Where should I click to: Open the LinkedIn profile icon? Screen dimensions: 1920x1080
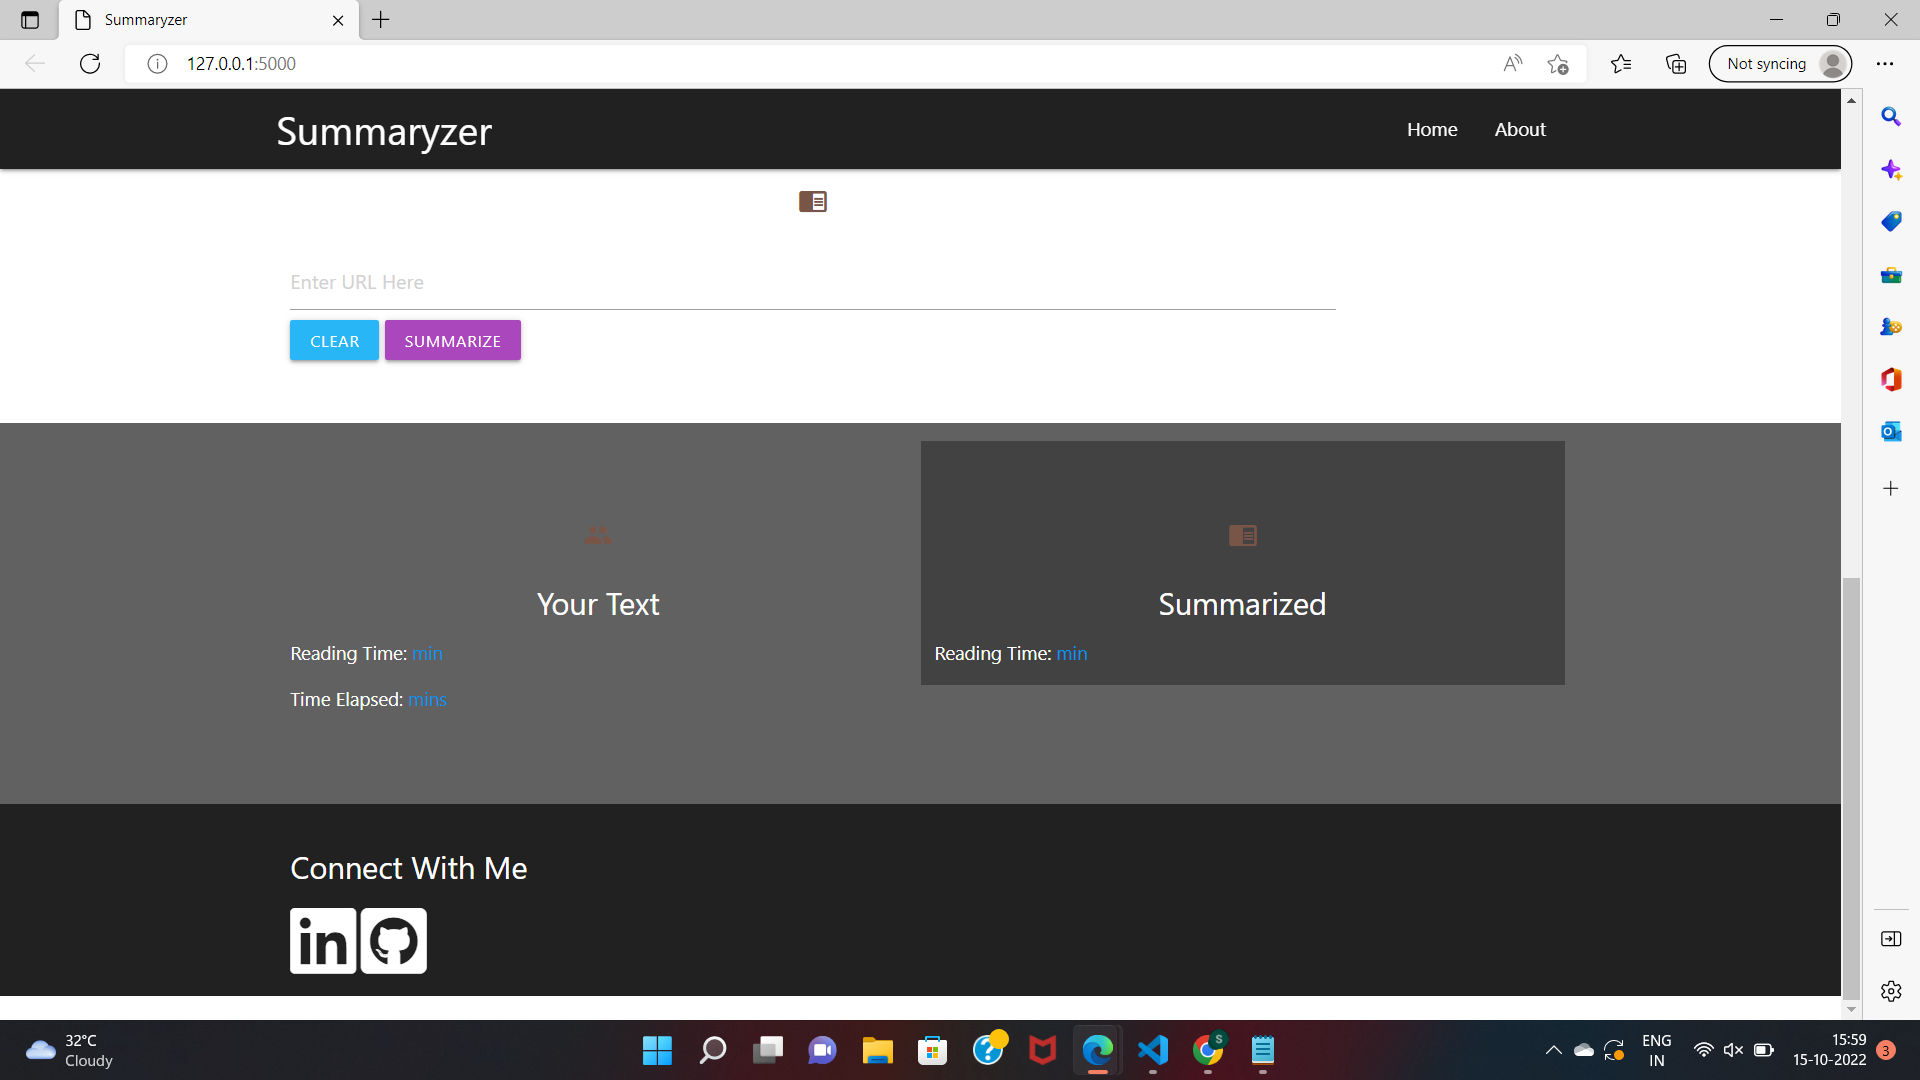[322, 940]
